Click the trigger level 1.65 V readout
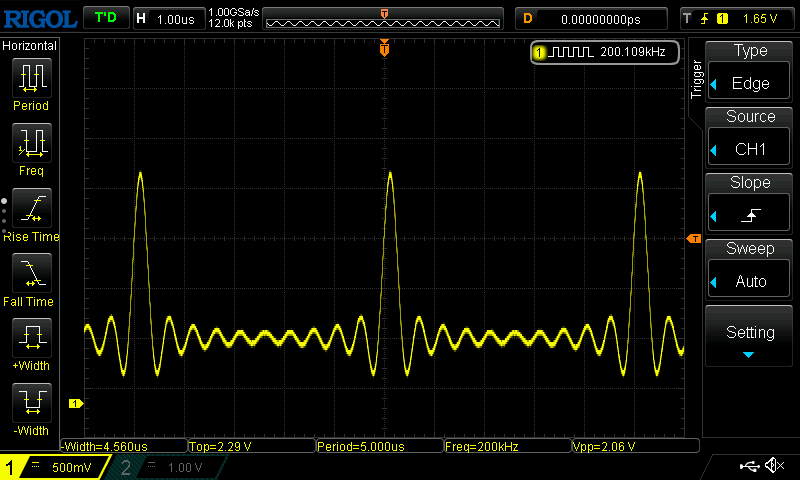 click(x=760, y=19)
